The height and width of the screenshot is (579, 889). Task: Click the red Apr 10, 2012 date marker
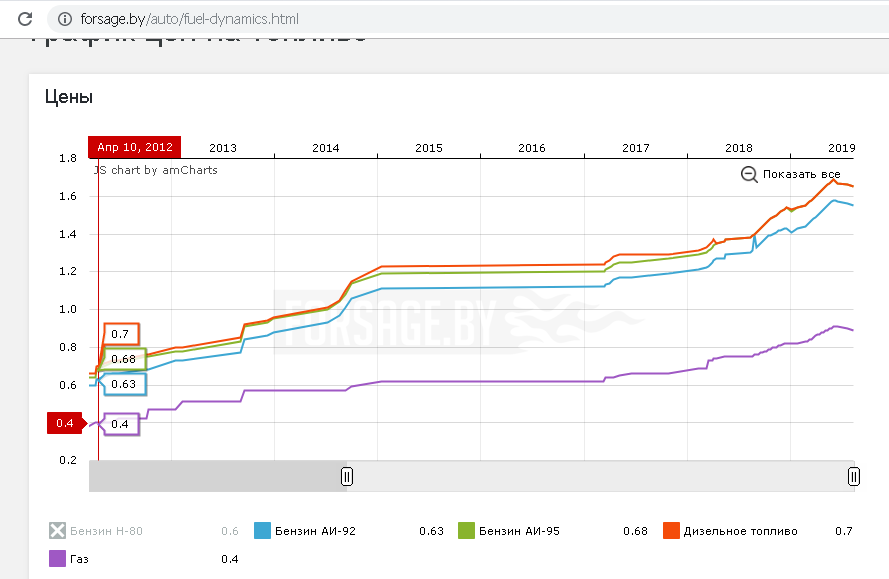coord(134,147)
